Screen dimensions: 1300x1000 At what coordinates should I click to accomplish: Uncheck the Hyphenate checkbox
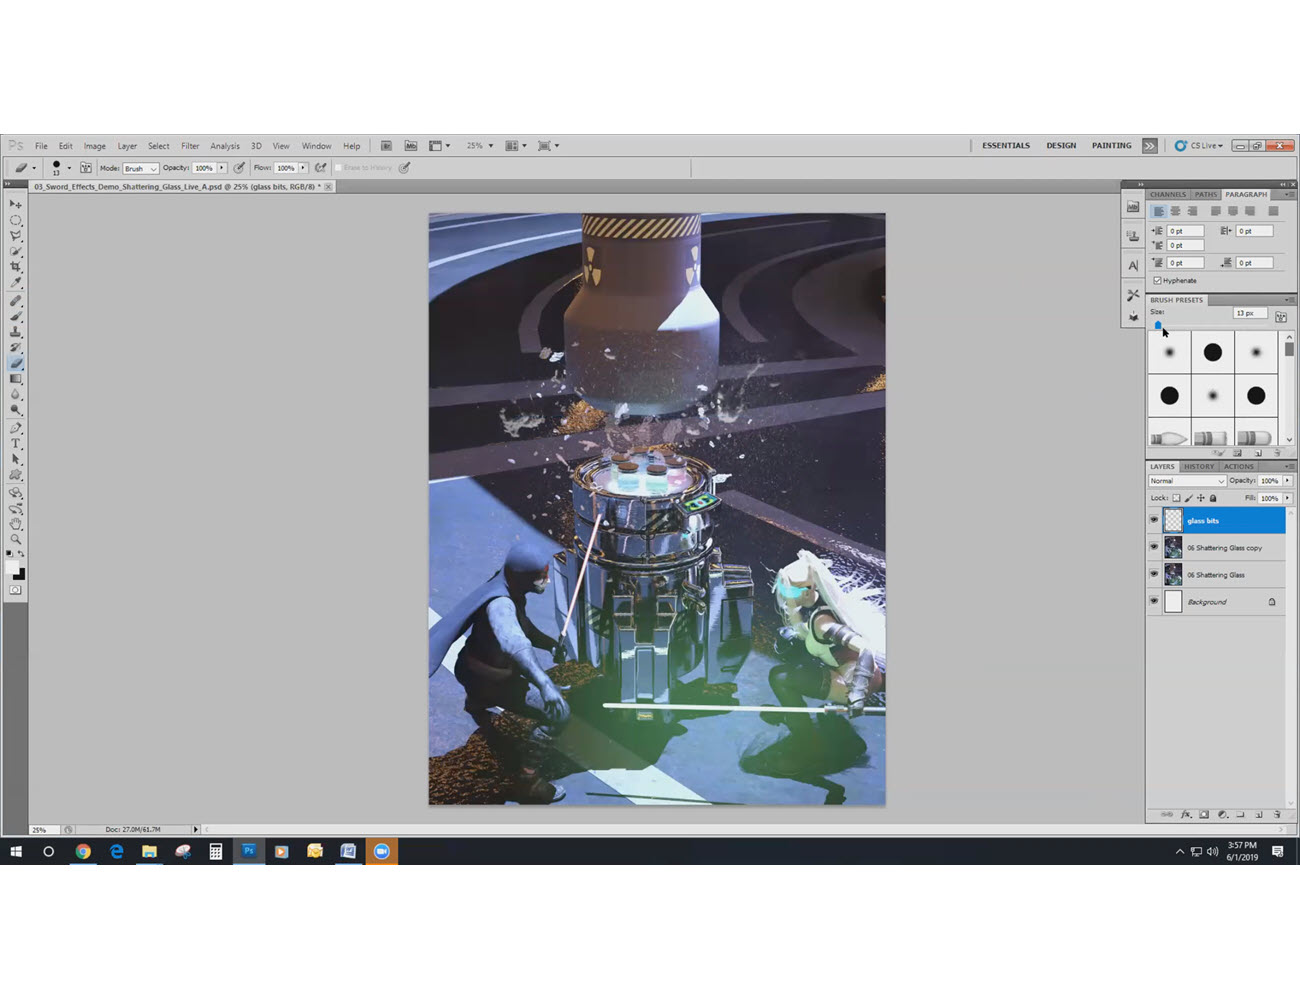pyautogui.click(x=1157, y=280)
